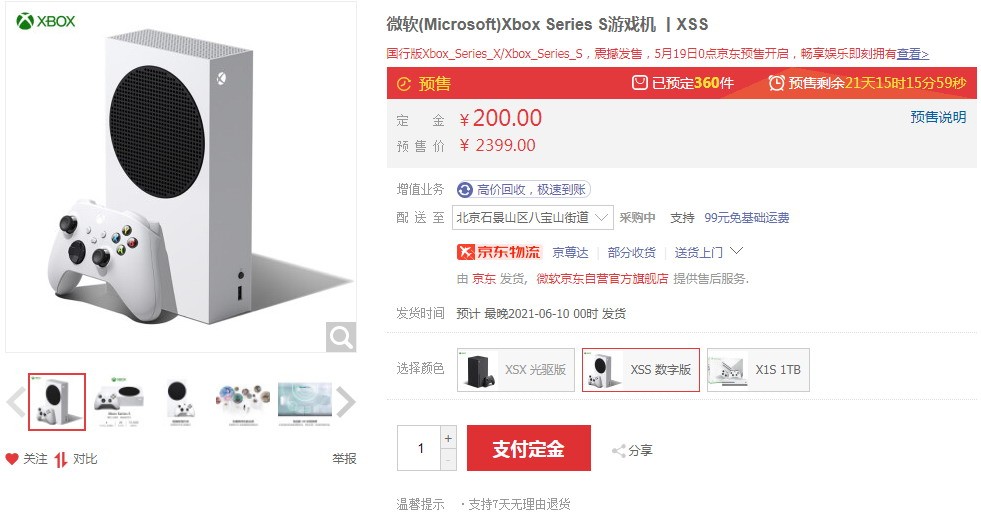Click the share icon beside 分享
Viewport: 981px width, 527px height.
click(x=619, y=451)
